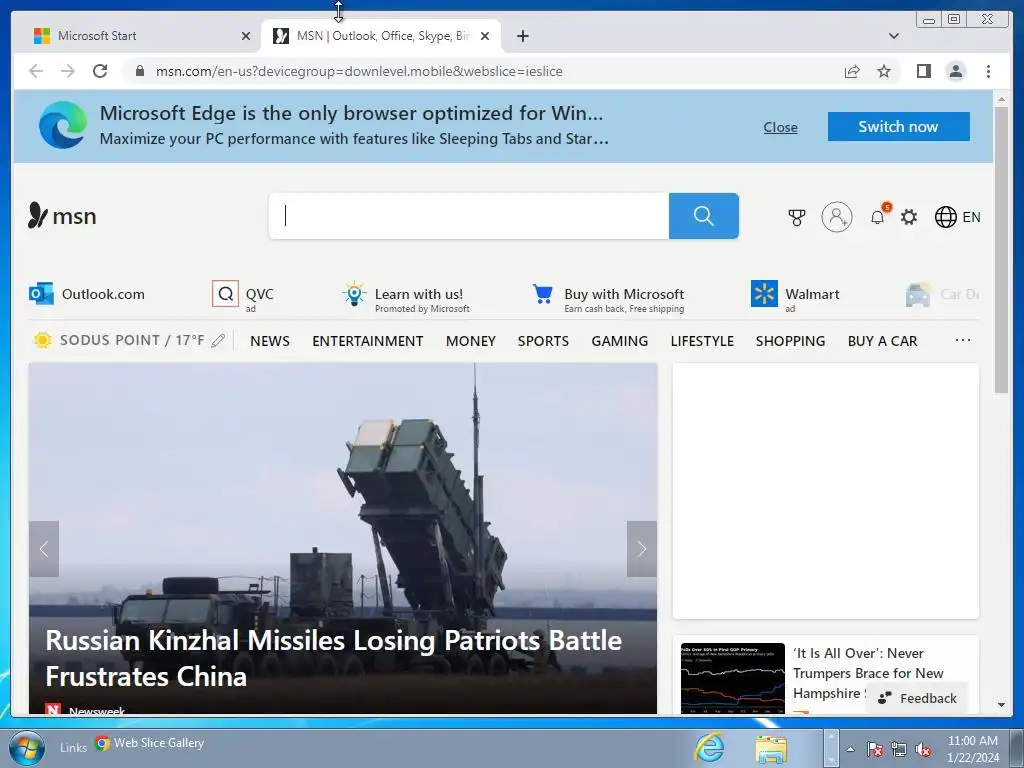1024x768 pixels.
Task: Open notifications bell
Action: click(878, 217)
